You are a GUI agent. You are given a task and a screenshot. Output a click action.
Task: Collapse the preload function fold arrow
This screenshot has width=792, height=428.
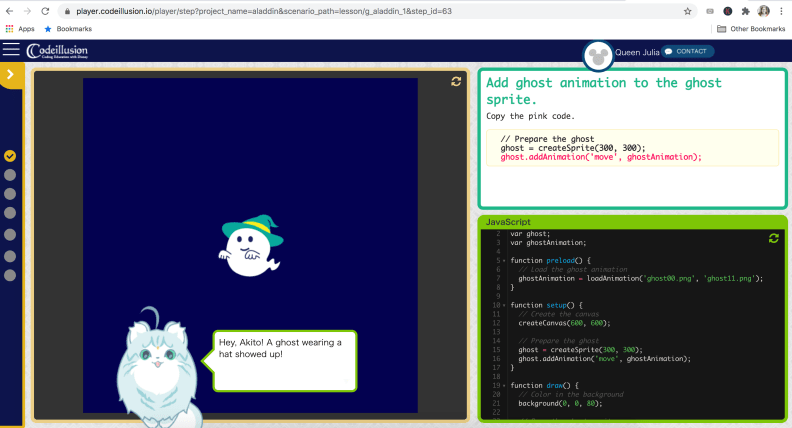coord(504,261)
